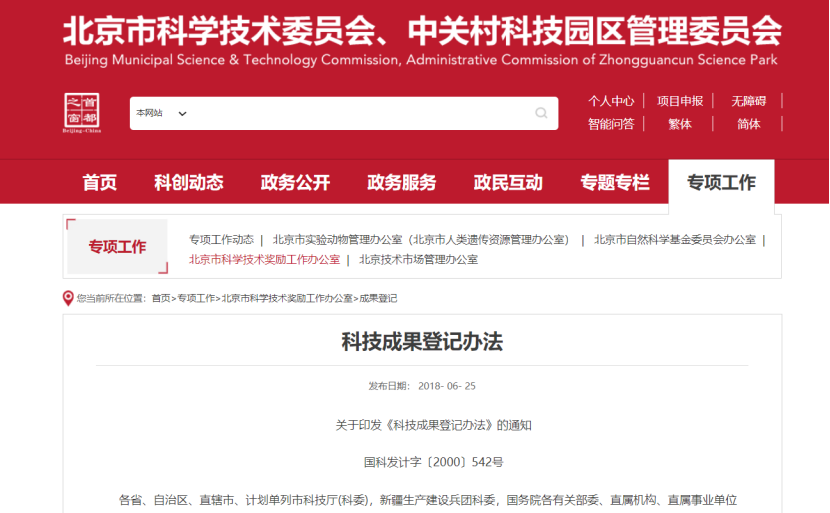830x513 pixels.
Task: Select the active 专项工作 navigation tab
Action: pos(721,183)
